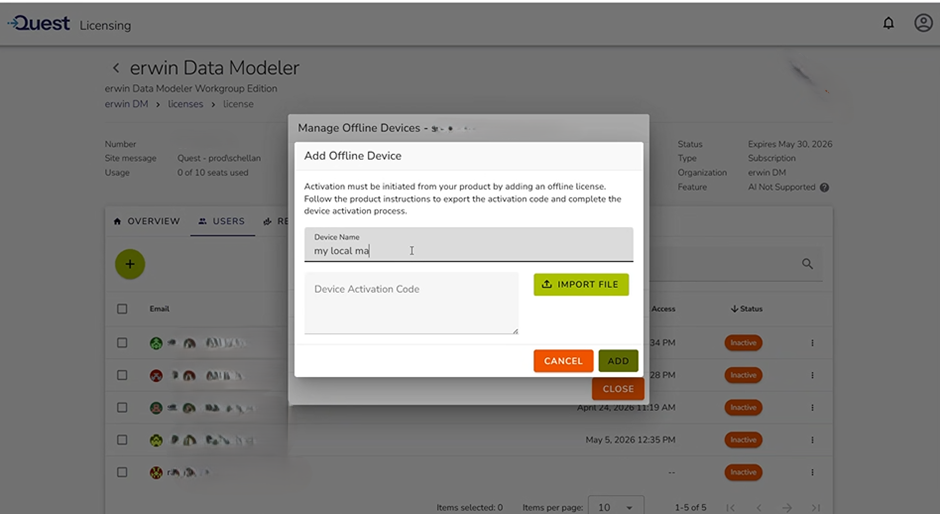This screenshot has width=940, height=514.
Task: Jump to the first page
Action: pos(731,507)
